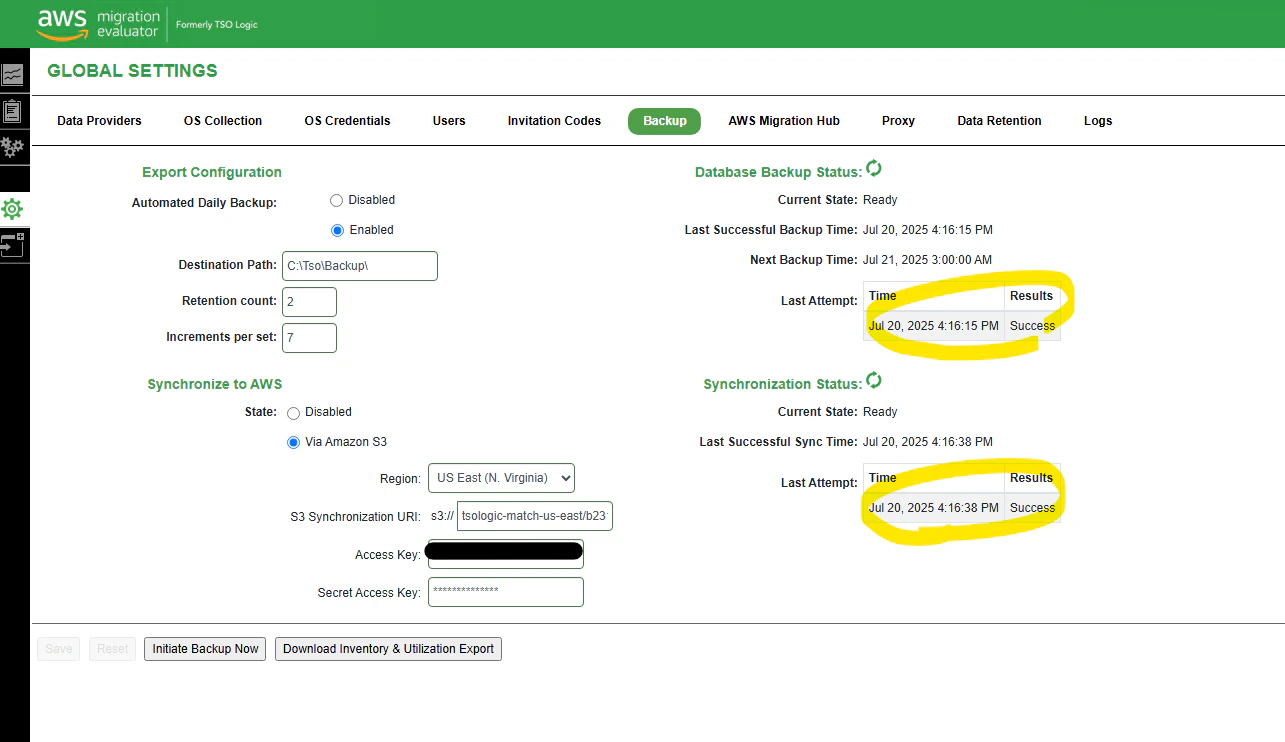
Task: Click the GLOBAL SETTINGS heading
Action: click(132, 71)
